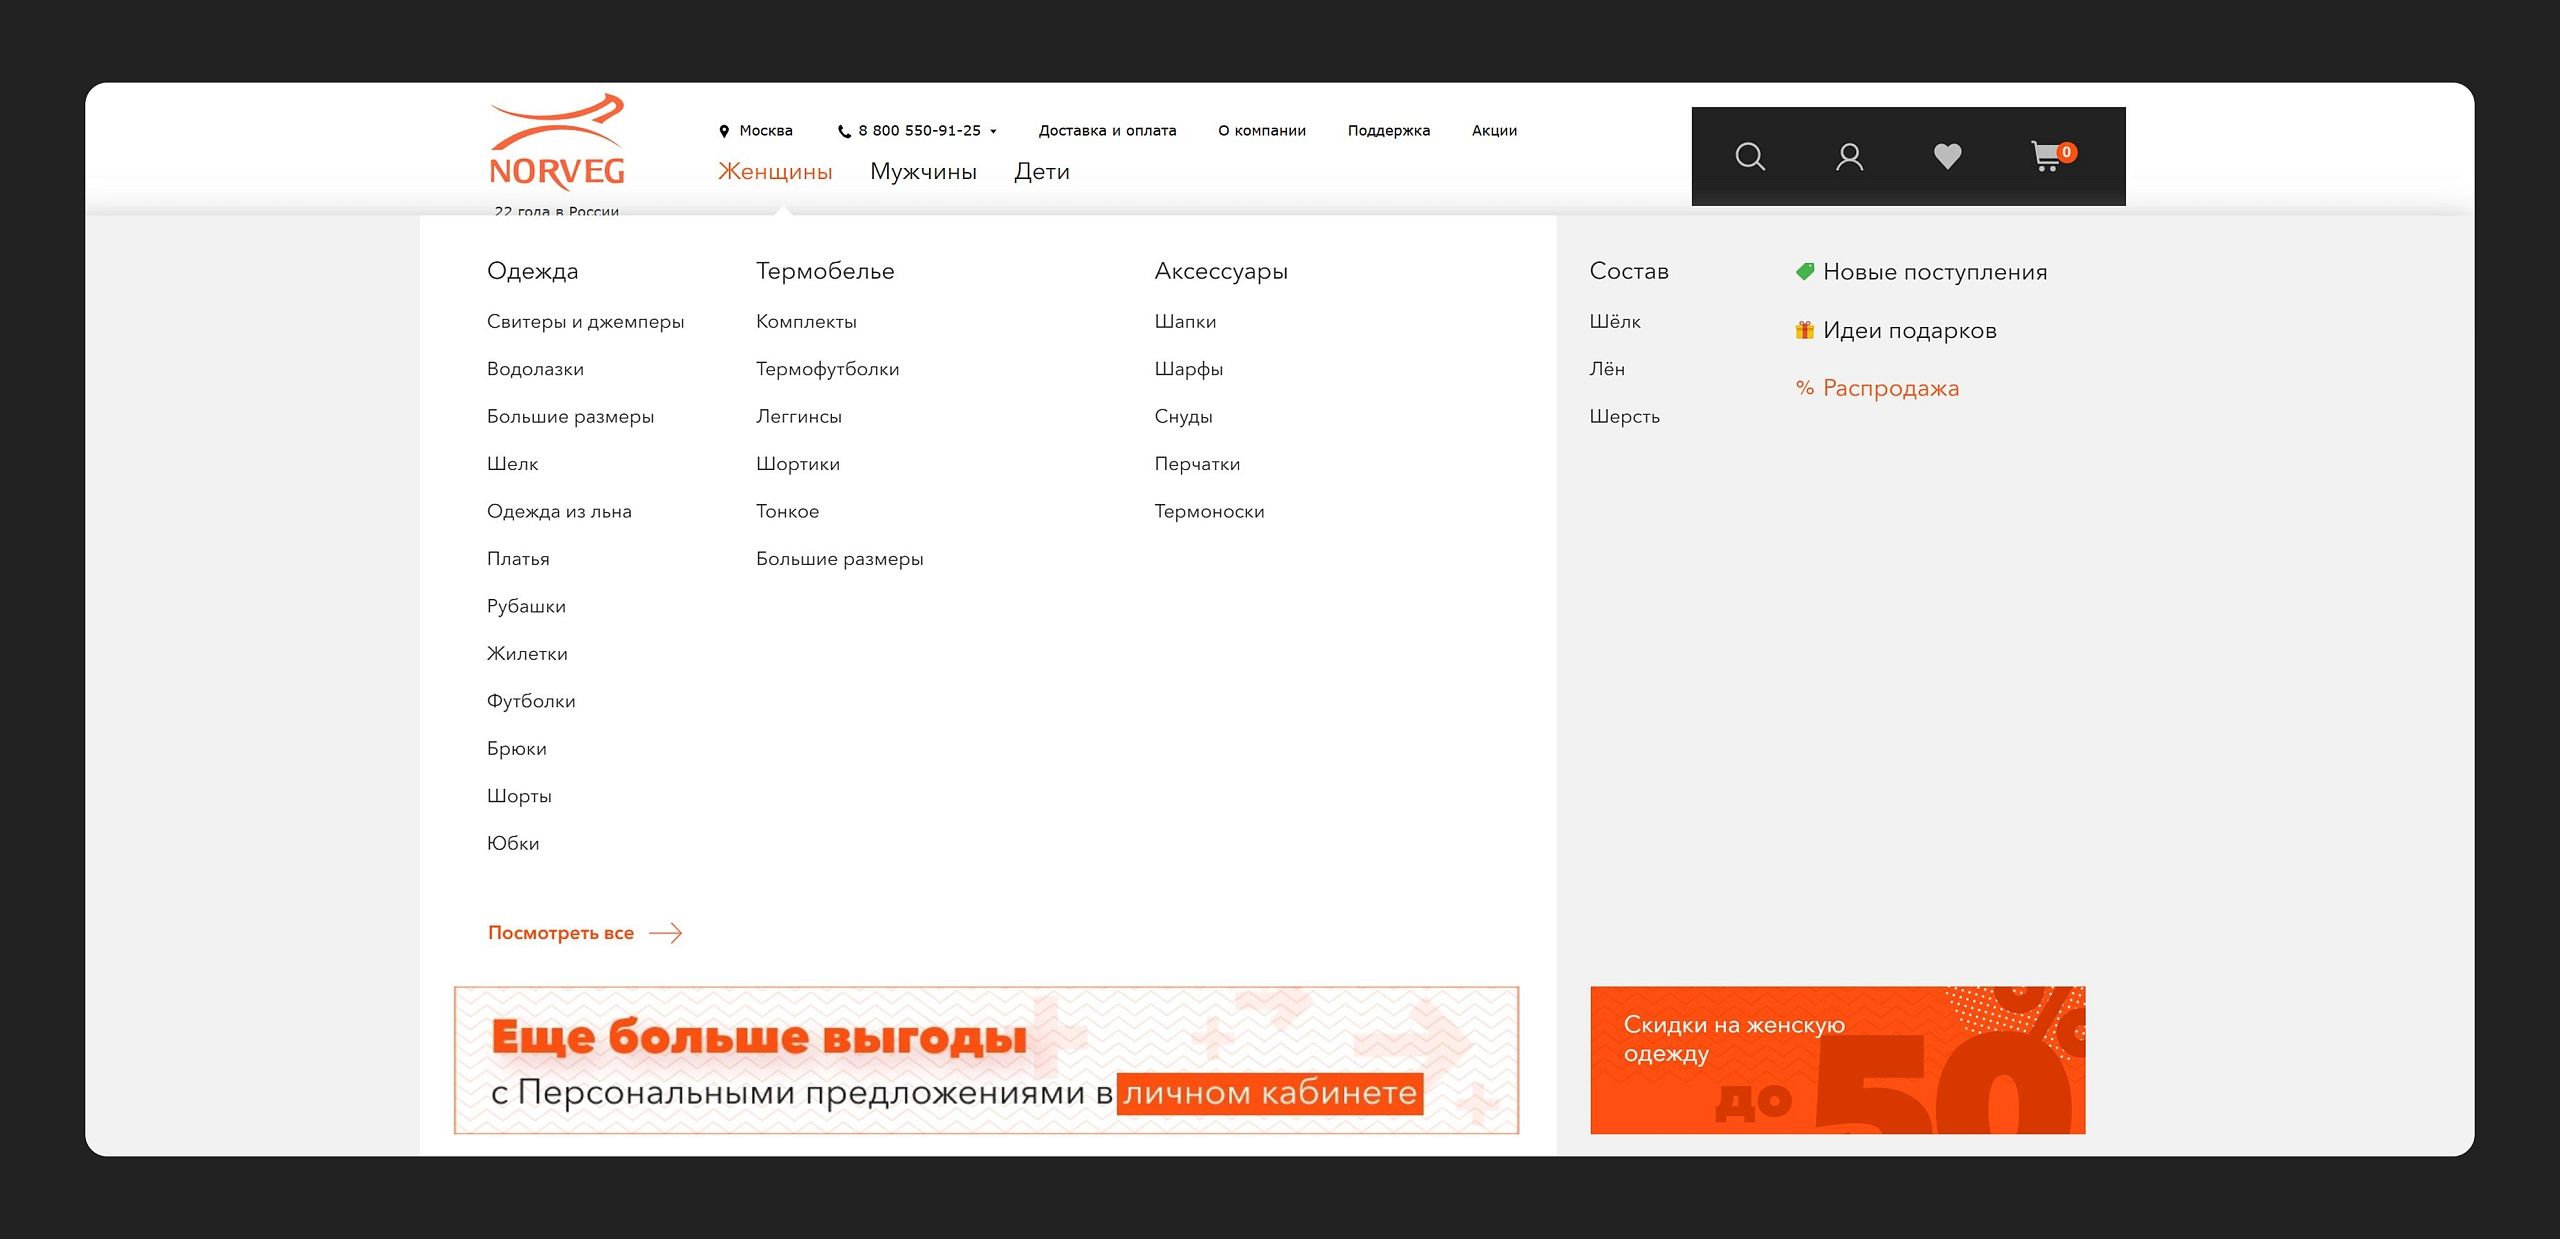This screenshot has width=2560, height=1239.
Task: Open favorites via the heart icon
Action: coord(1947,157)
